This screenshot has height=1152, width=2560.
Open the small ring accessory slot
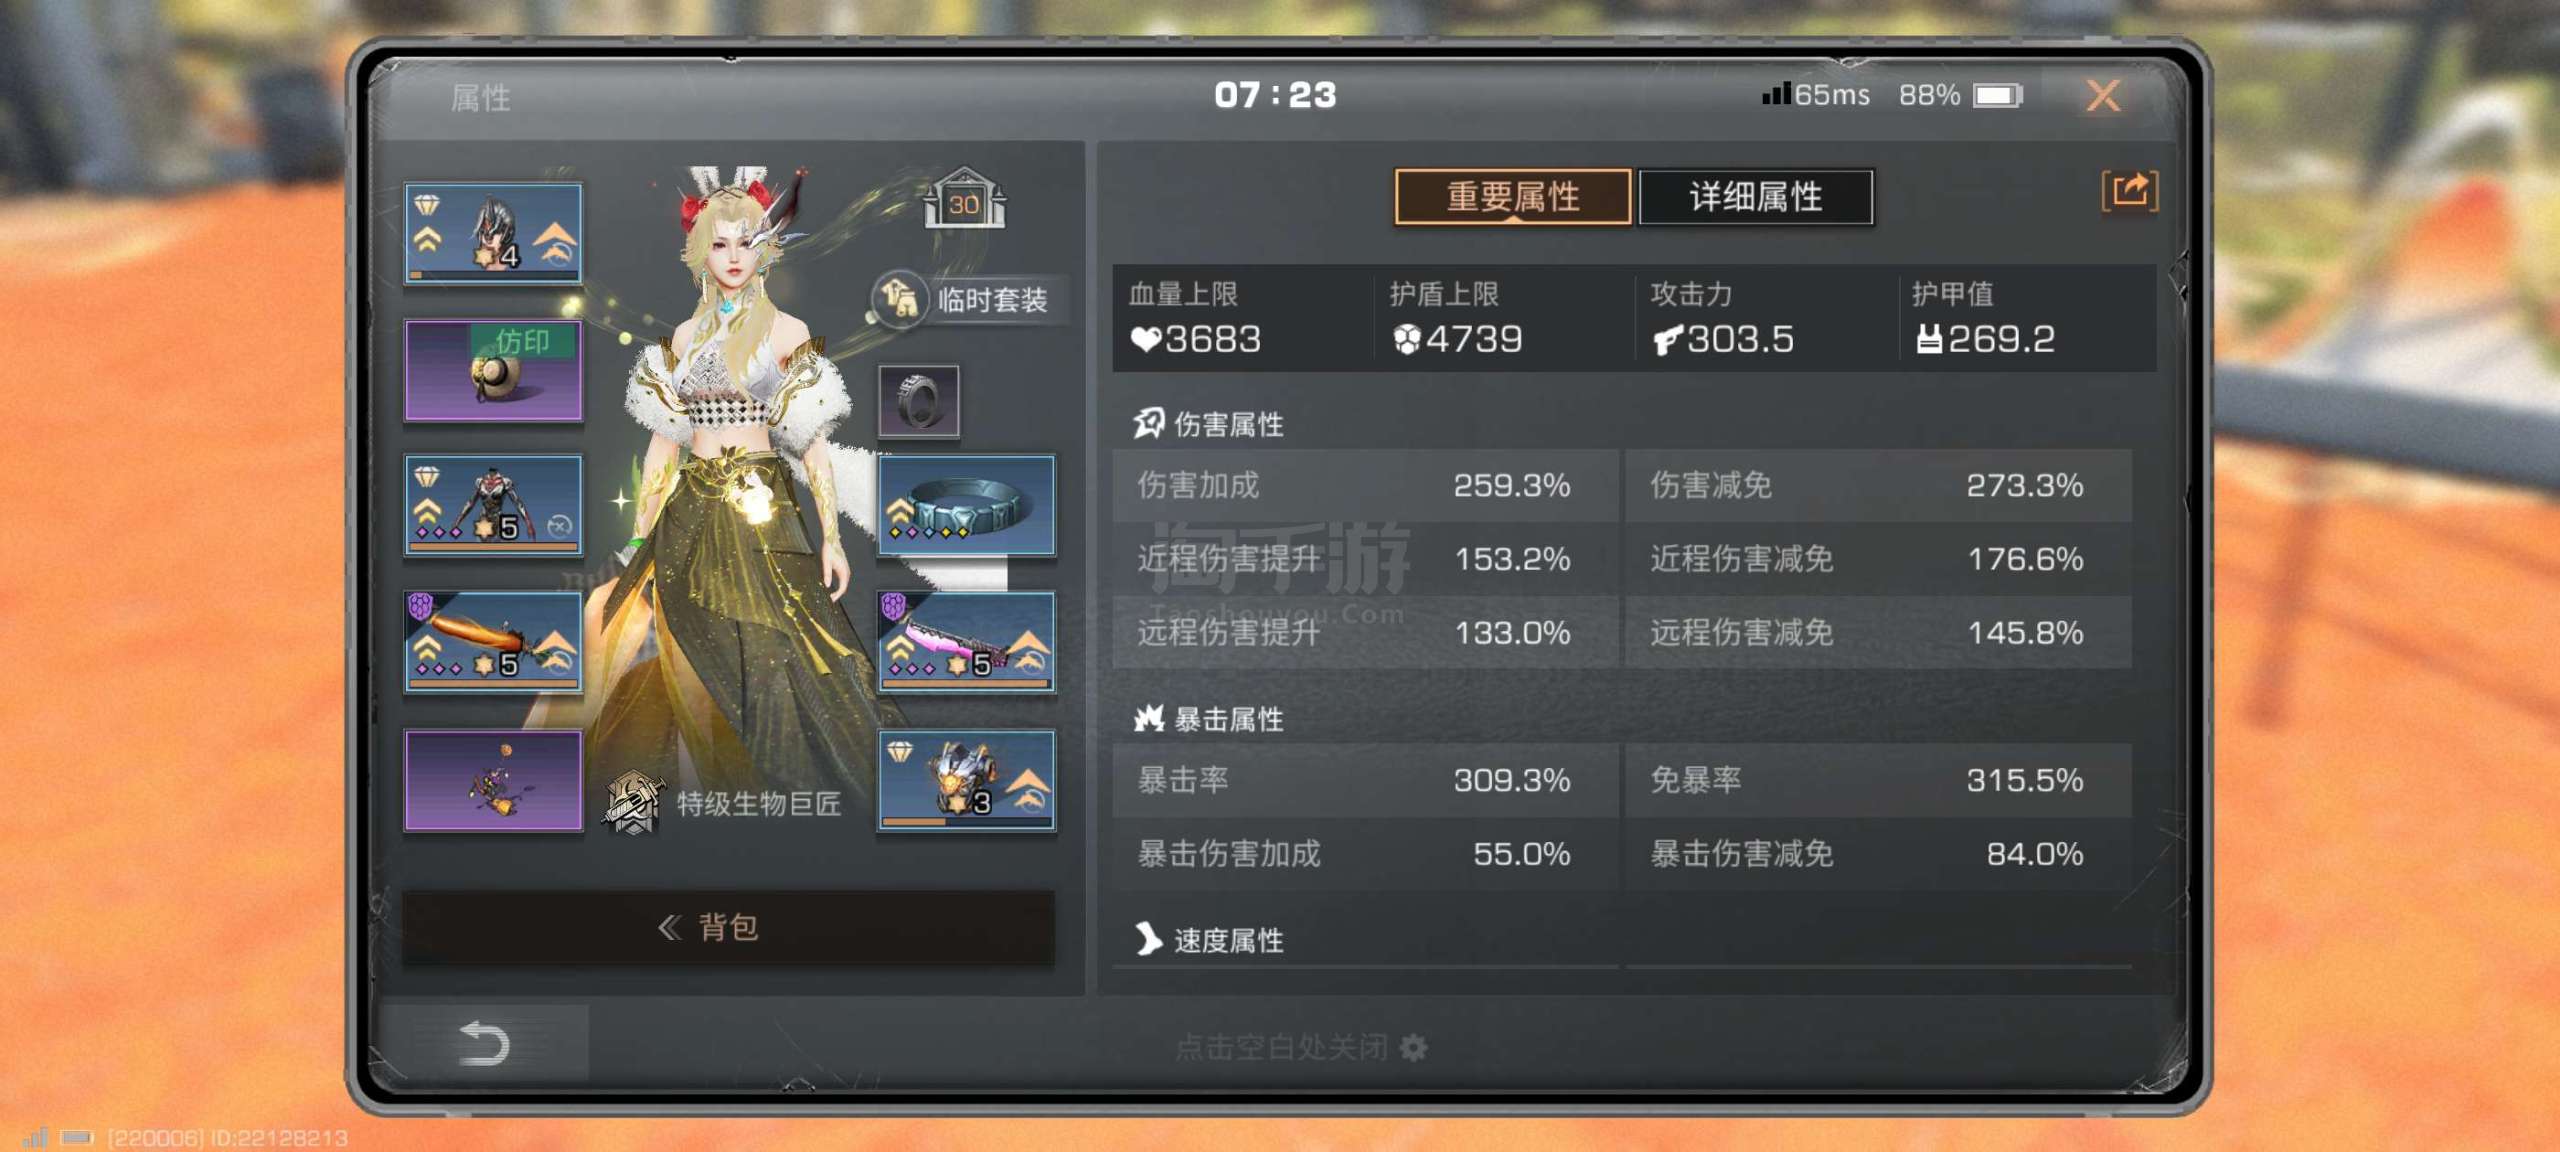pos(919,401)
